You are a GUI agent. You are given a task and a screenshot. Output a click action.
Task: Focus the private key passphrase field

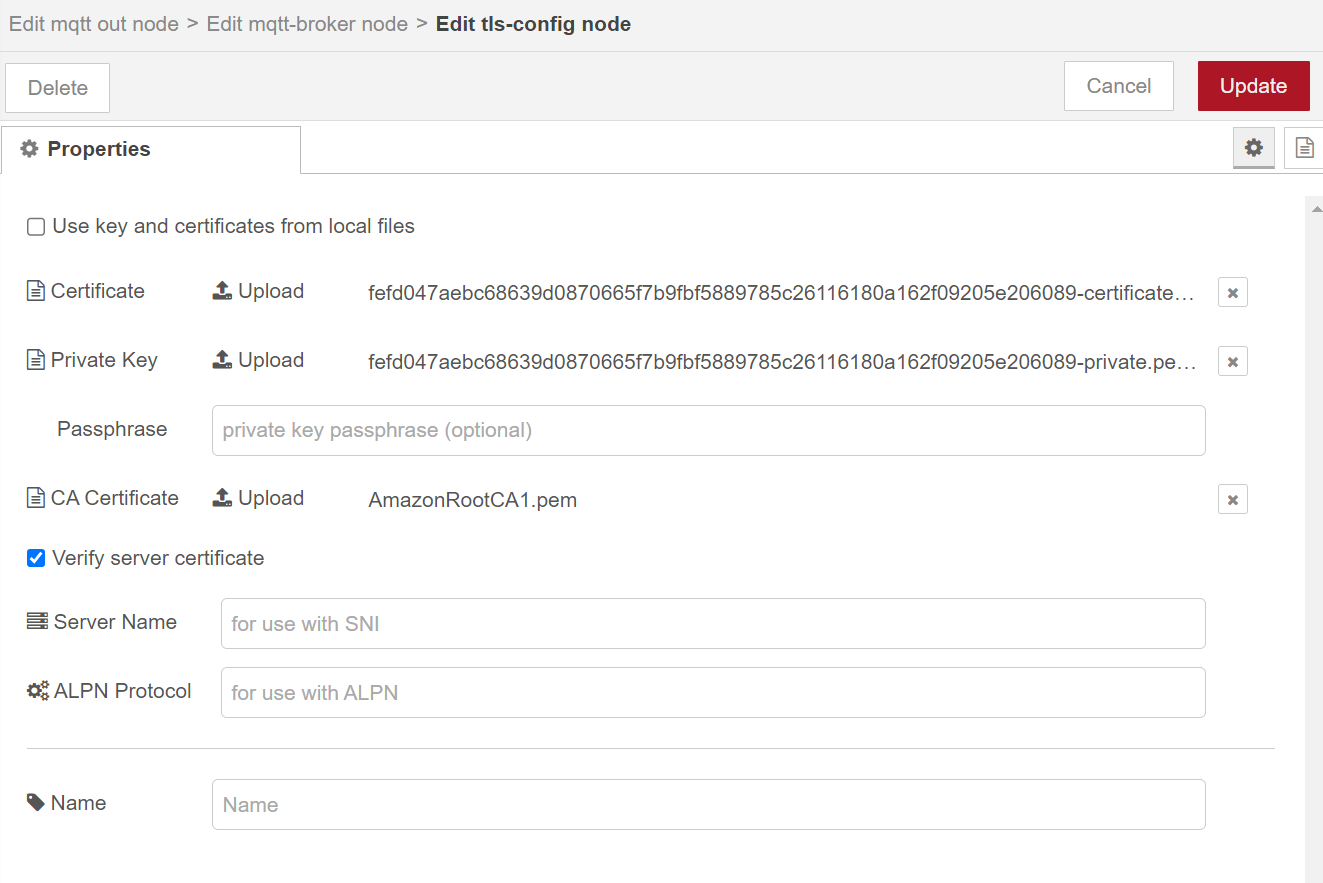708,430
